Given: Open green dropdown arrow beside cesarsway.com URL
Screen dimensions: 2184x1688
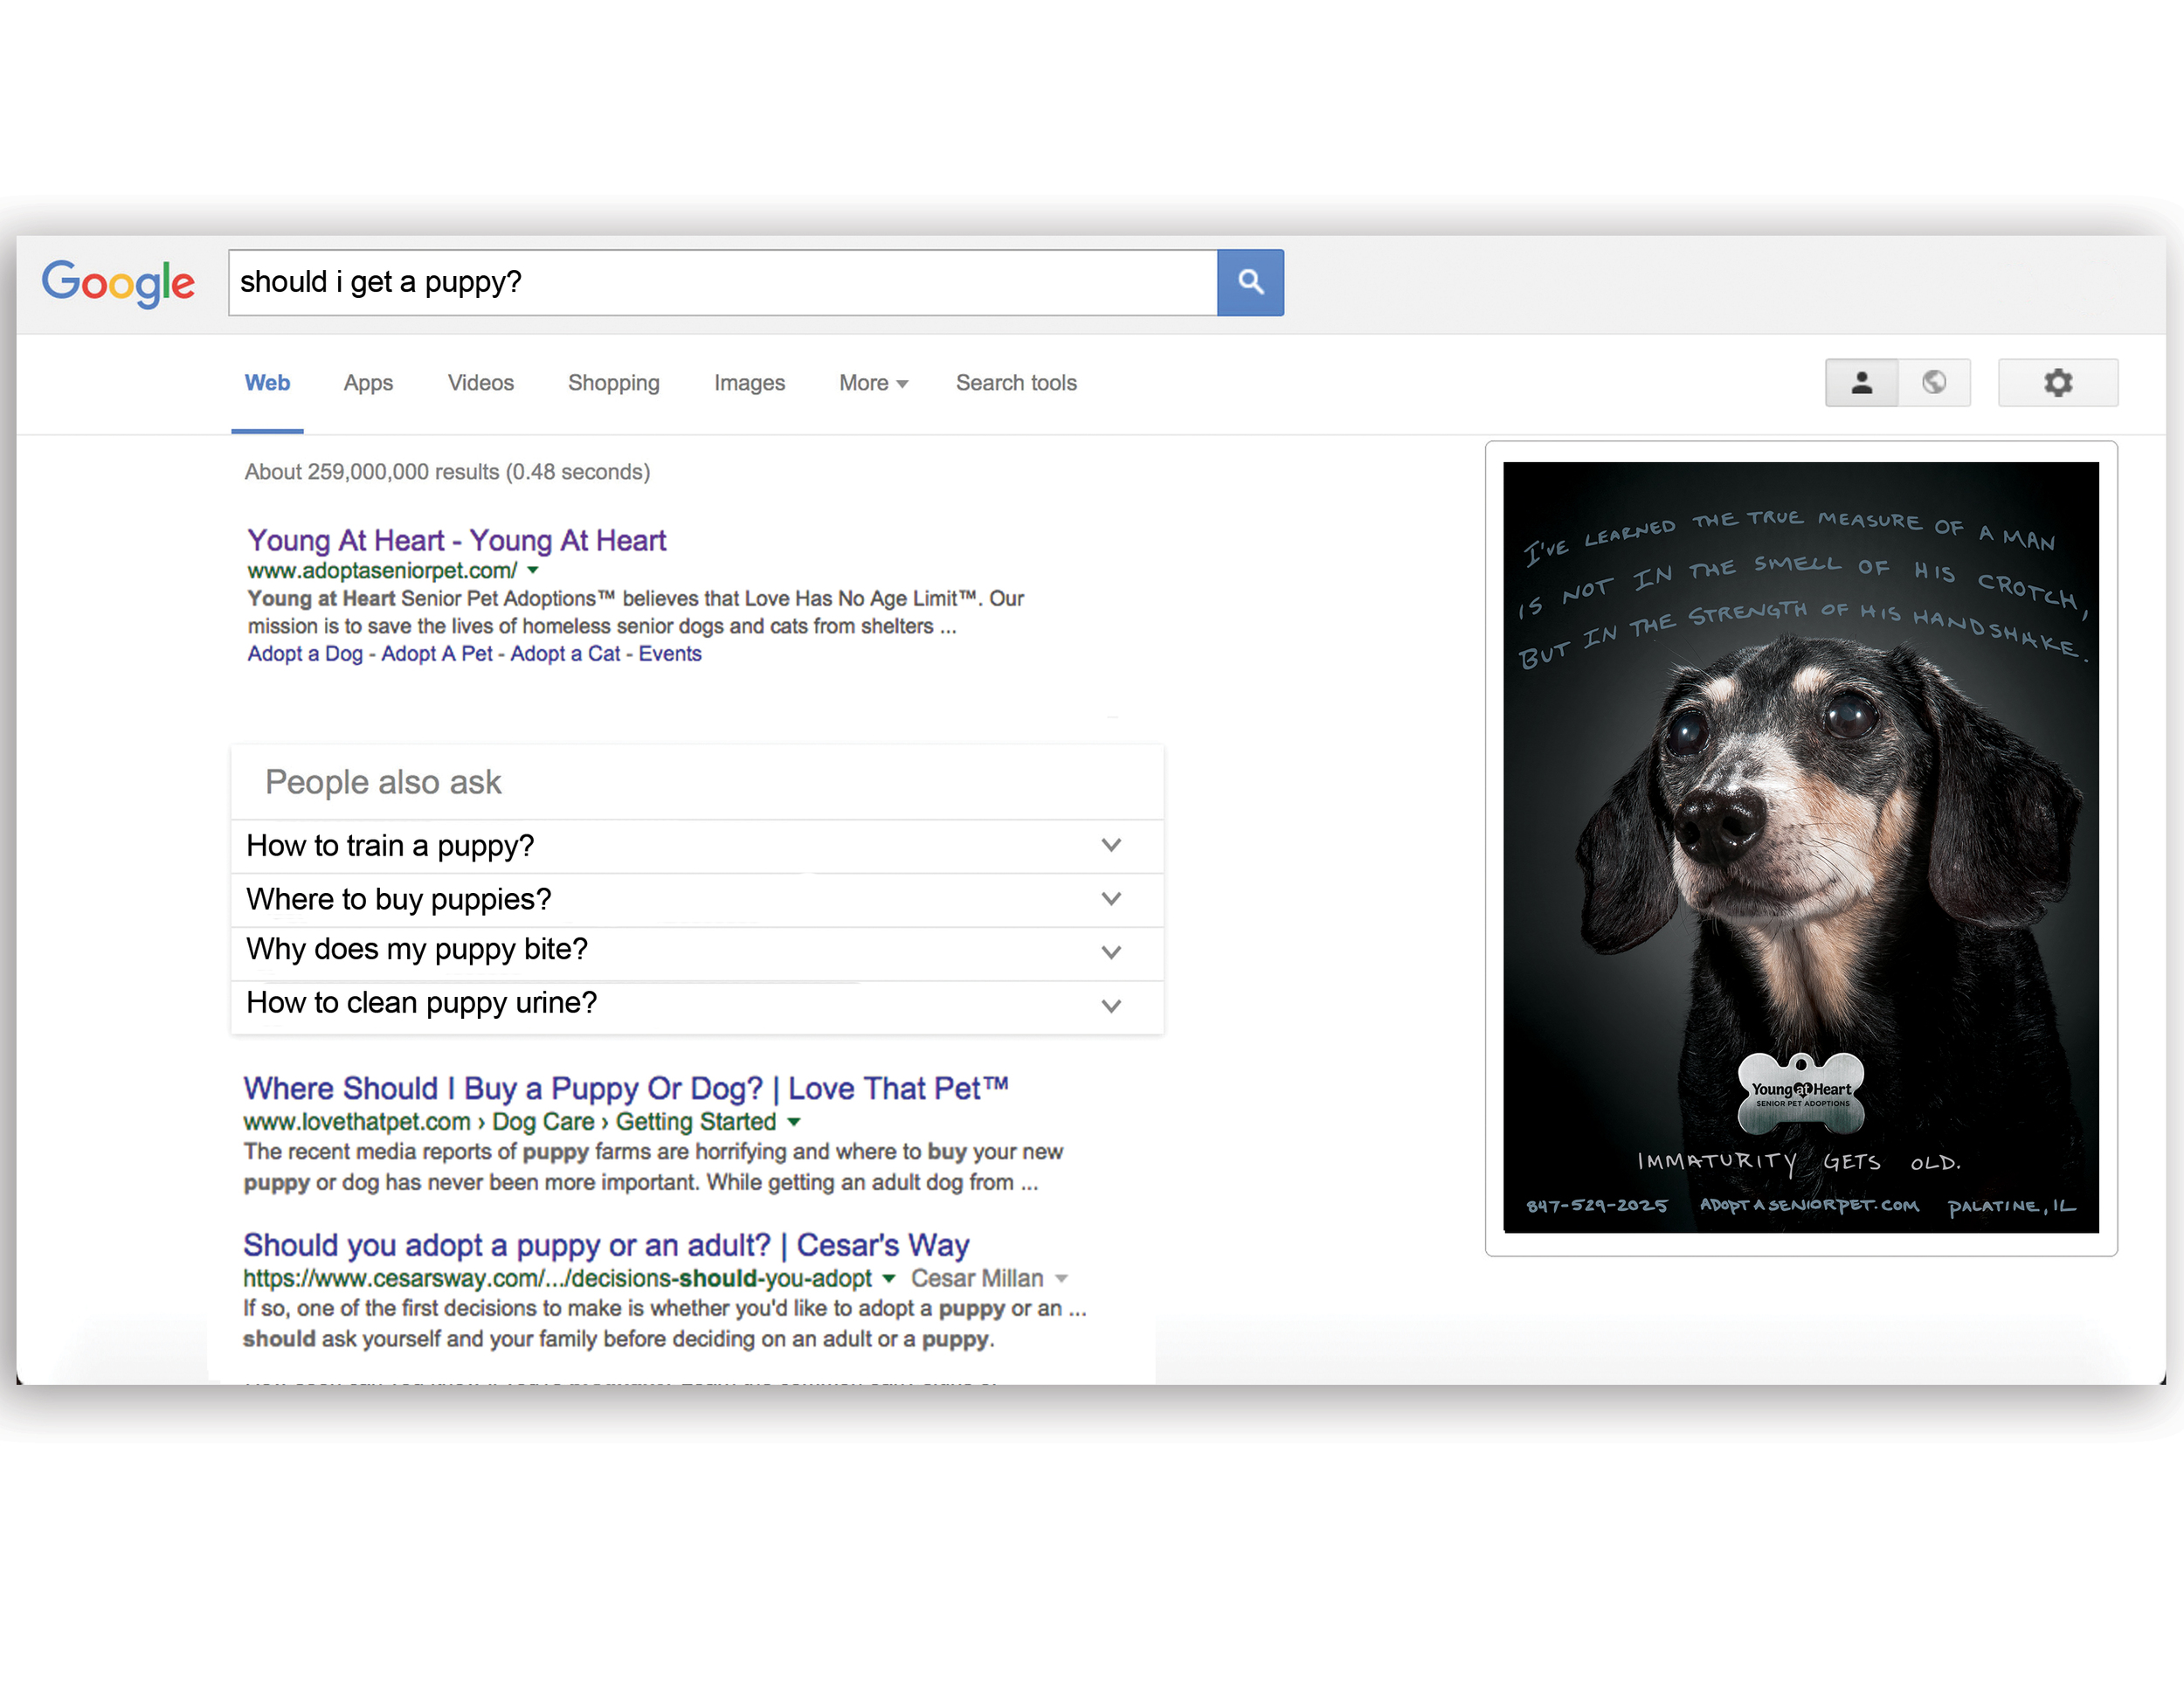Looking at the screenshot, I should pyautogui.click(x=889, y=1278).
